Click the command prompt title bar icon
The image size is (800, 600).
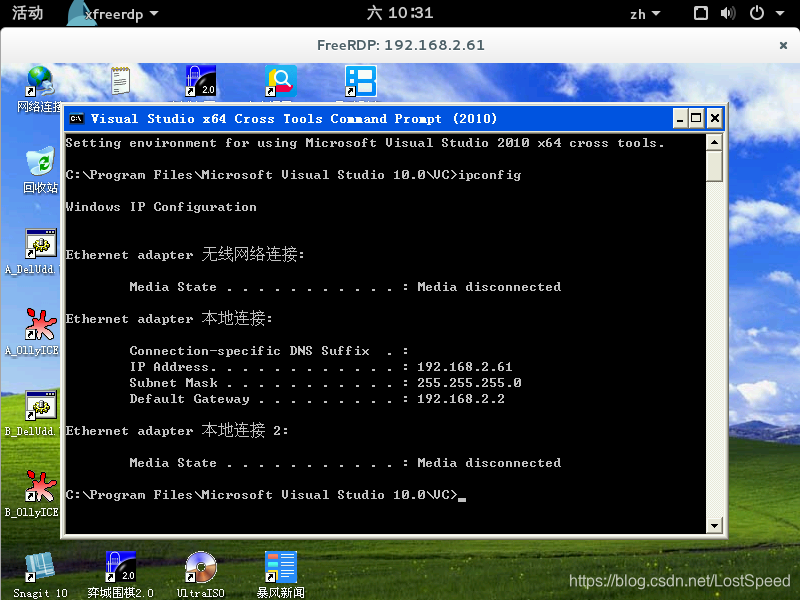coord(77,119)
